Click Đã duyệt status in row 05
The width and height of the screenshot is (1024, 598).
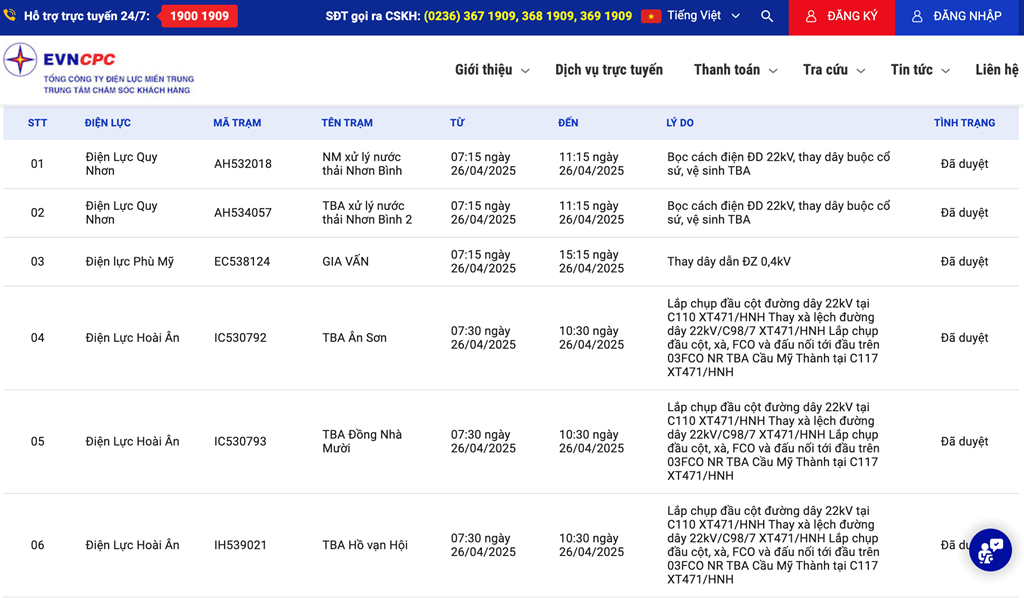pyautogui.click(x=965, y=442)
